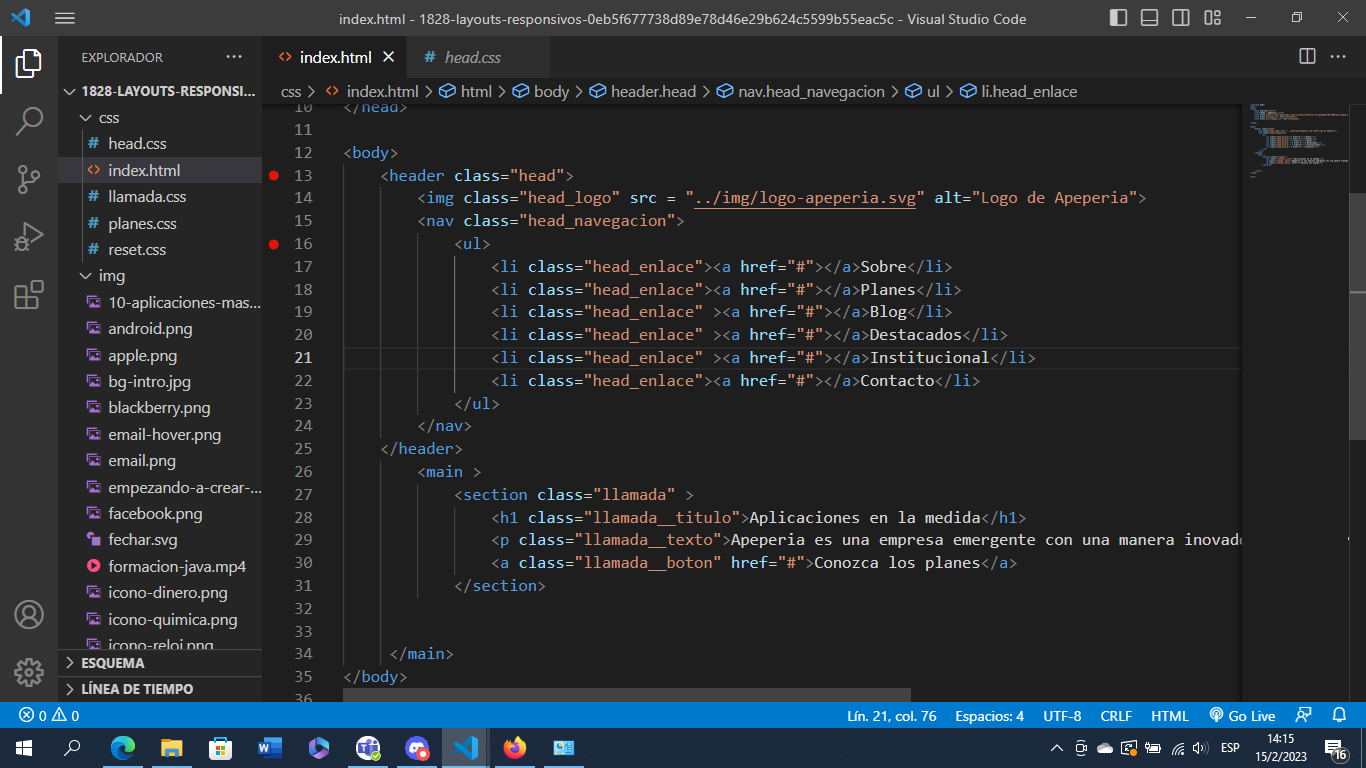Start Go Live server
The image size is (1366, 768).
coord(1242,716)
